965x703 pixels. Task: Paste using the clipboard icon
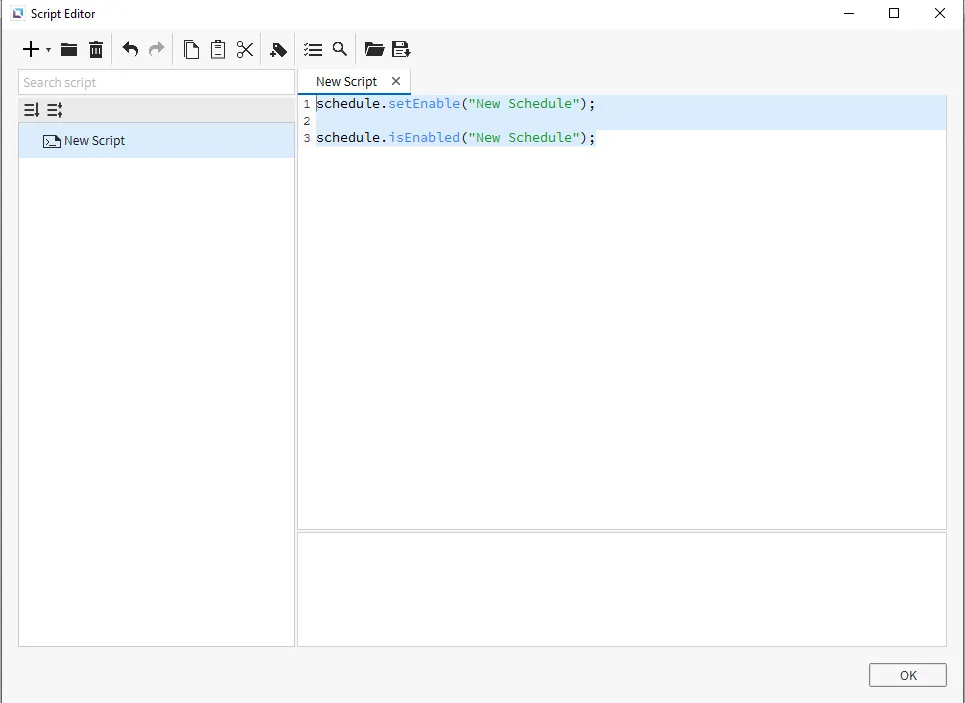pos(218,49)
